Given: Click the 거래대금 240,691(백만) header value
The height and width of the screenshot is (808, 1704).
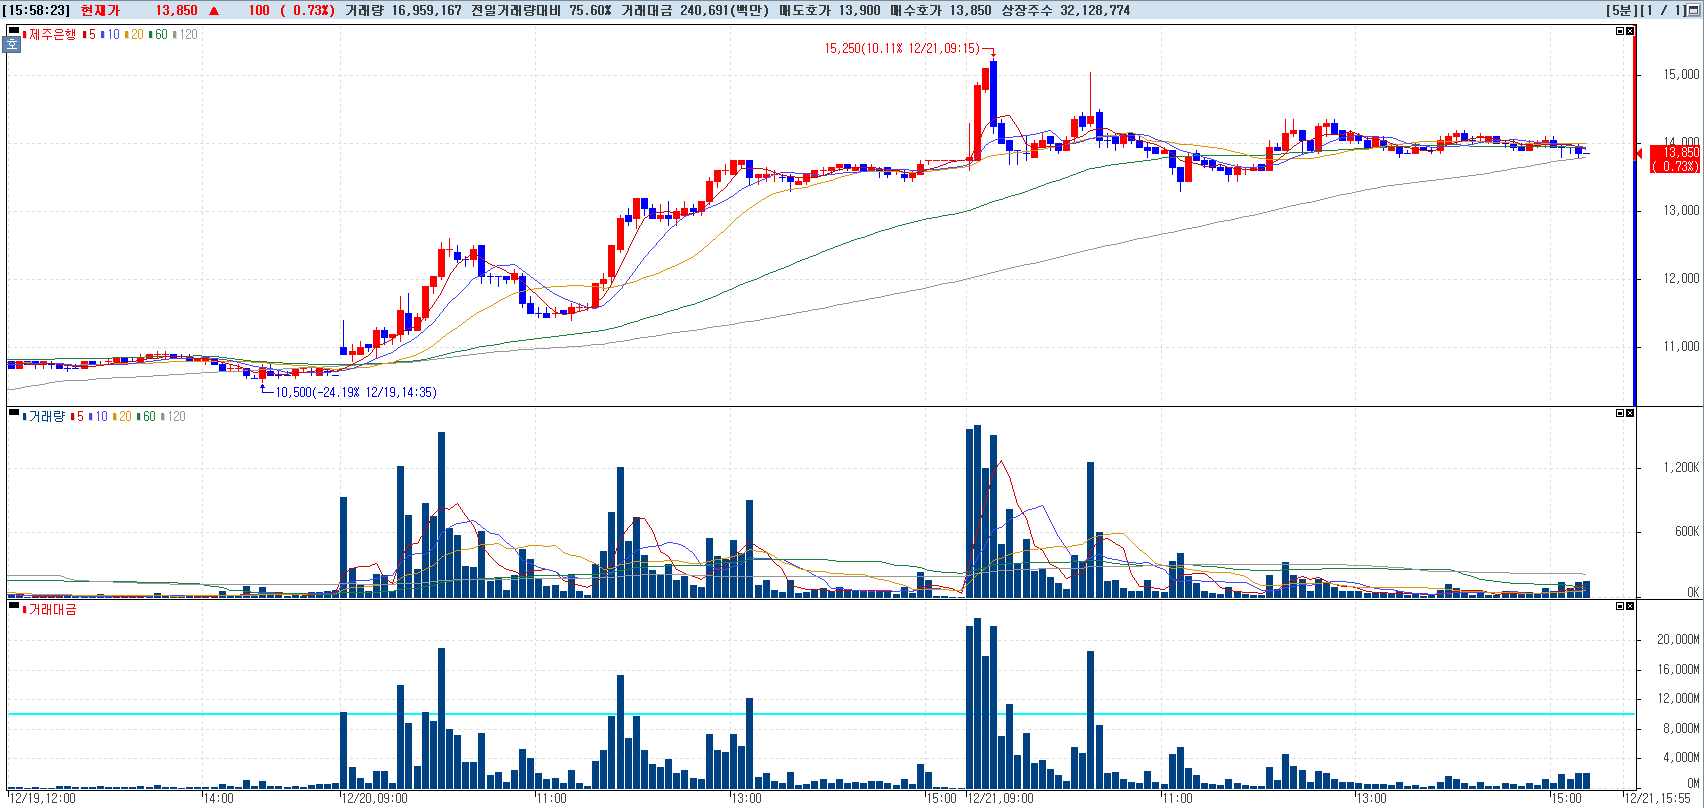Looking at the screenshot, I should click(695, 10).
